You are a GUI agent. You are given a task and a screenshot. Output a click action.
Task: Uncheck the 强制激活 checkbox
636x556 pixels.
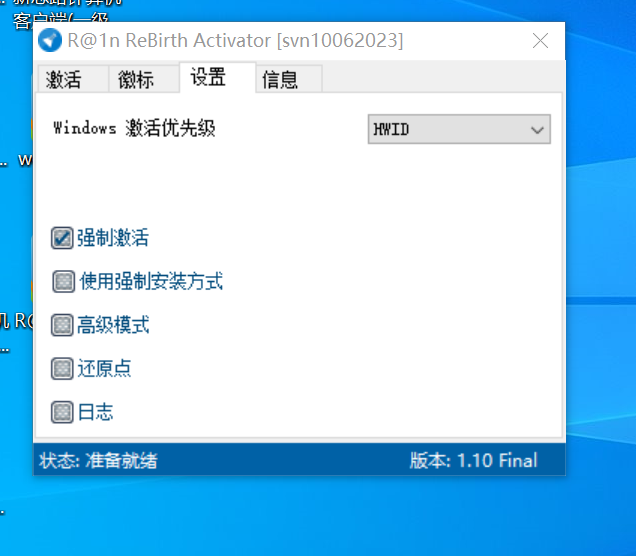point(62,238)
